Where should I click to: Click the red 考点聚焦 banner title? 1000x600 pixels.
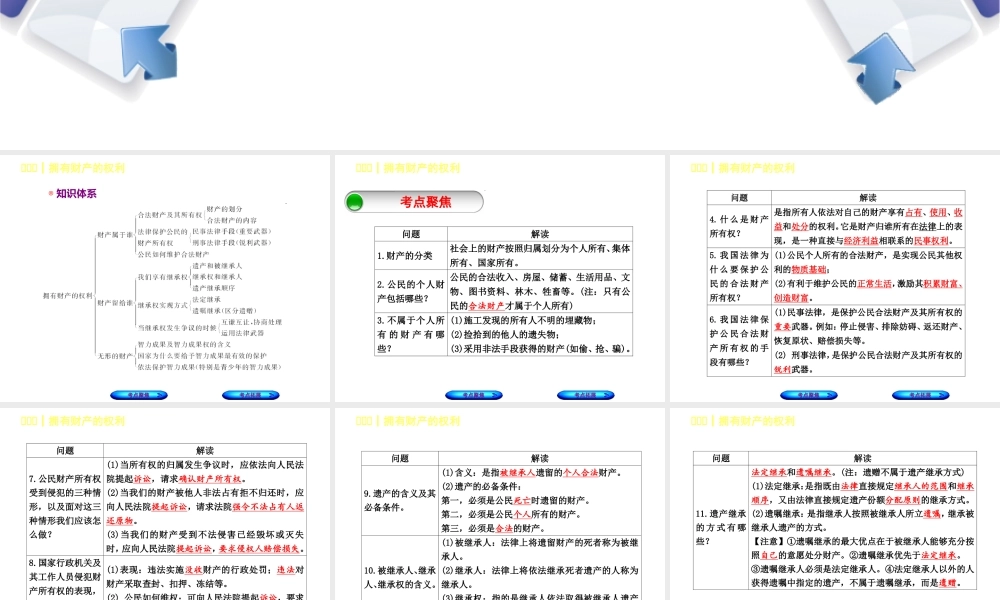click(425, 202)
